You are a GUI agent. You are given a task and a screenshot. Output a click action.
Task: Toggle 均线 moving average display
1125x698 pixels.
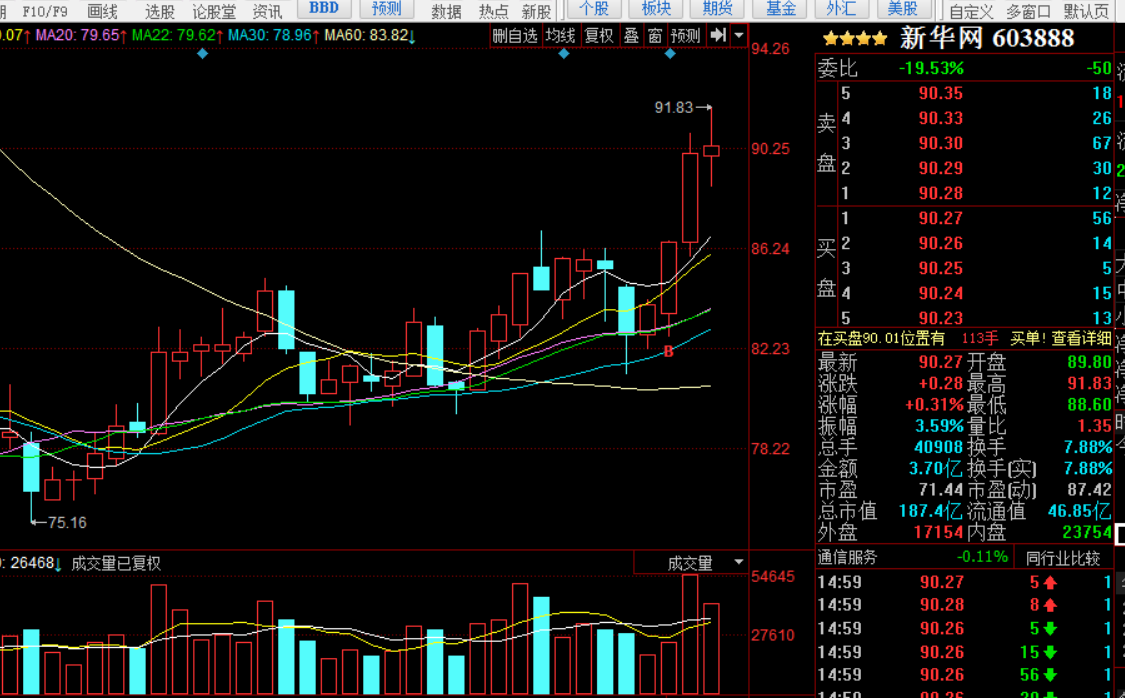point(560,35)
